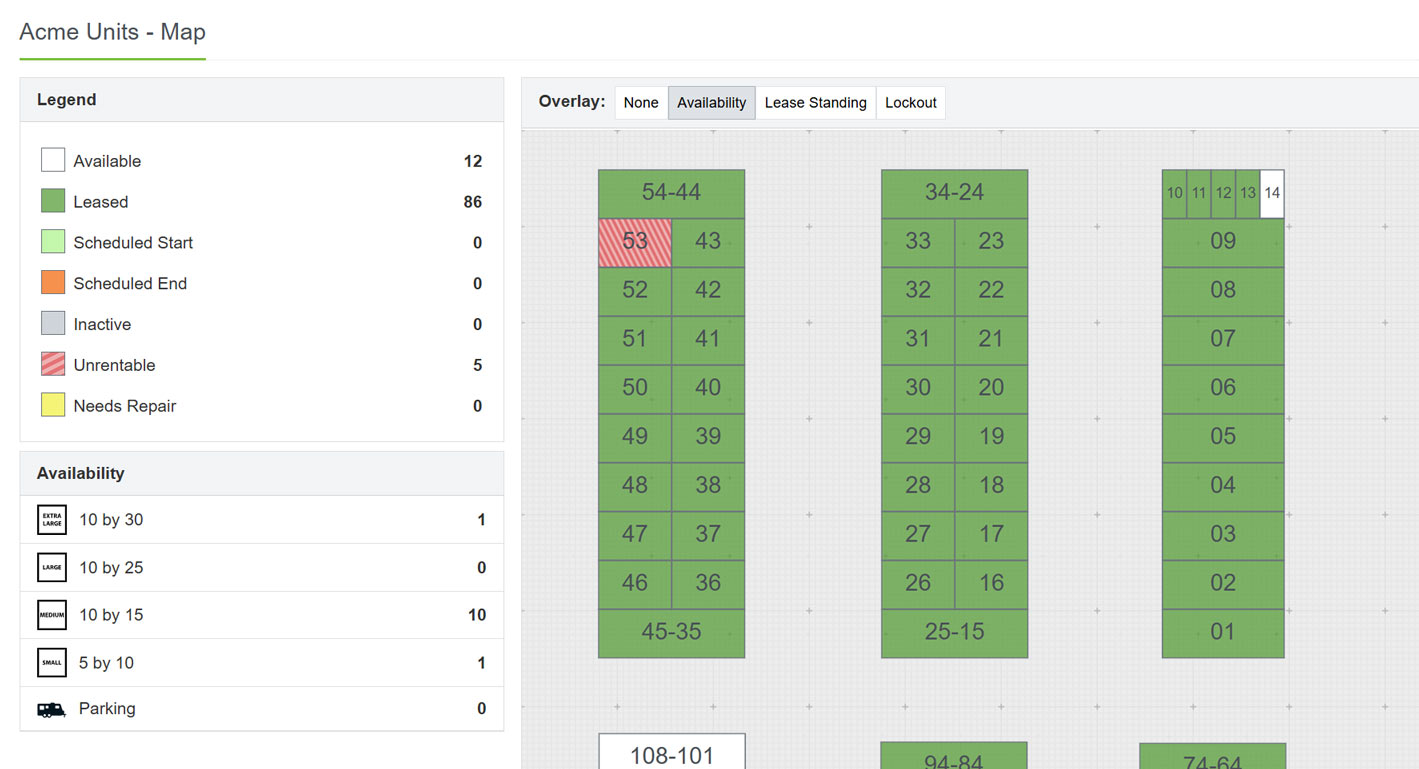Click unit 07 on the map
This screenshot has width=1419, height=769.
coord(1223,340)
